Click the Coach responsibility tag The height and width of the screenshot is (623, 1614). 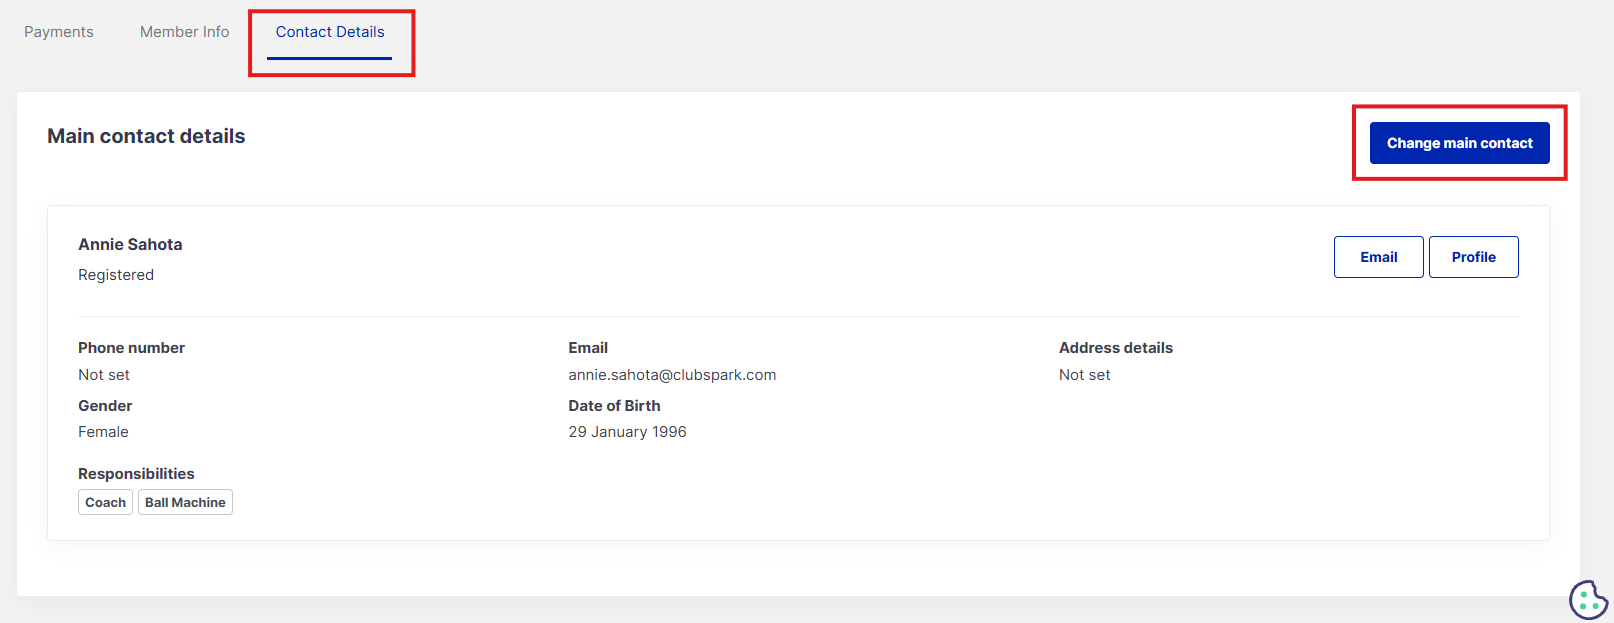click(105, 502)
